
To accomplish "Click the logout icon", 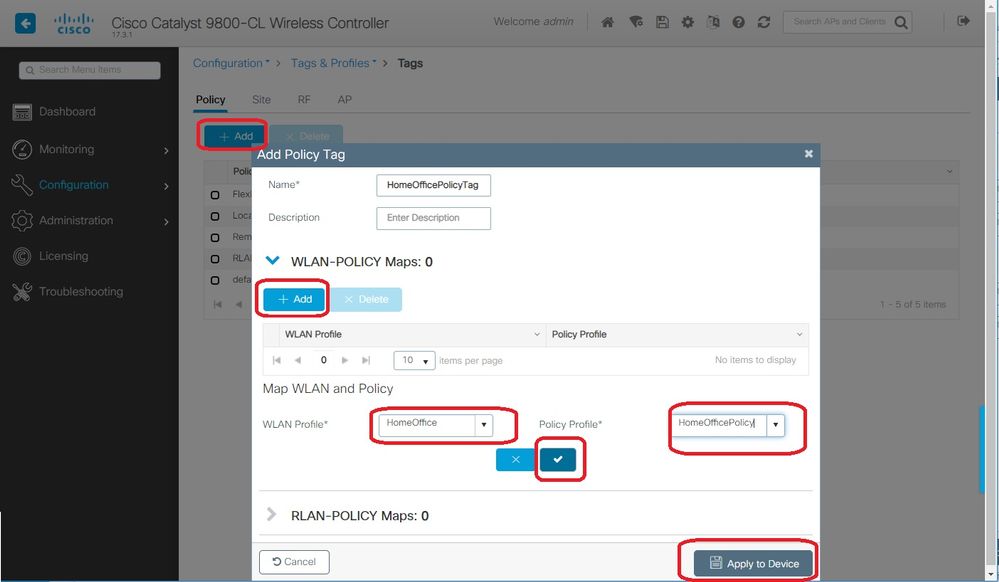I will 963,21.
